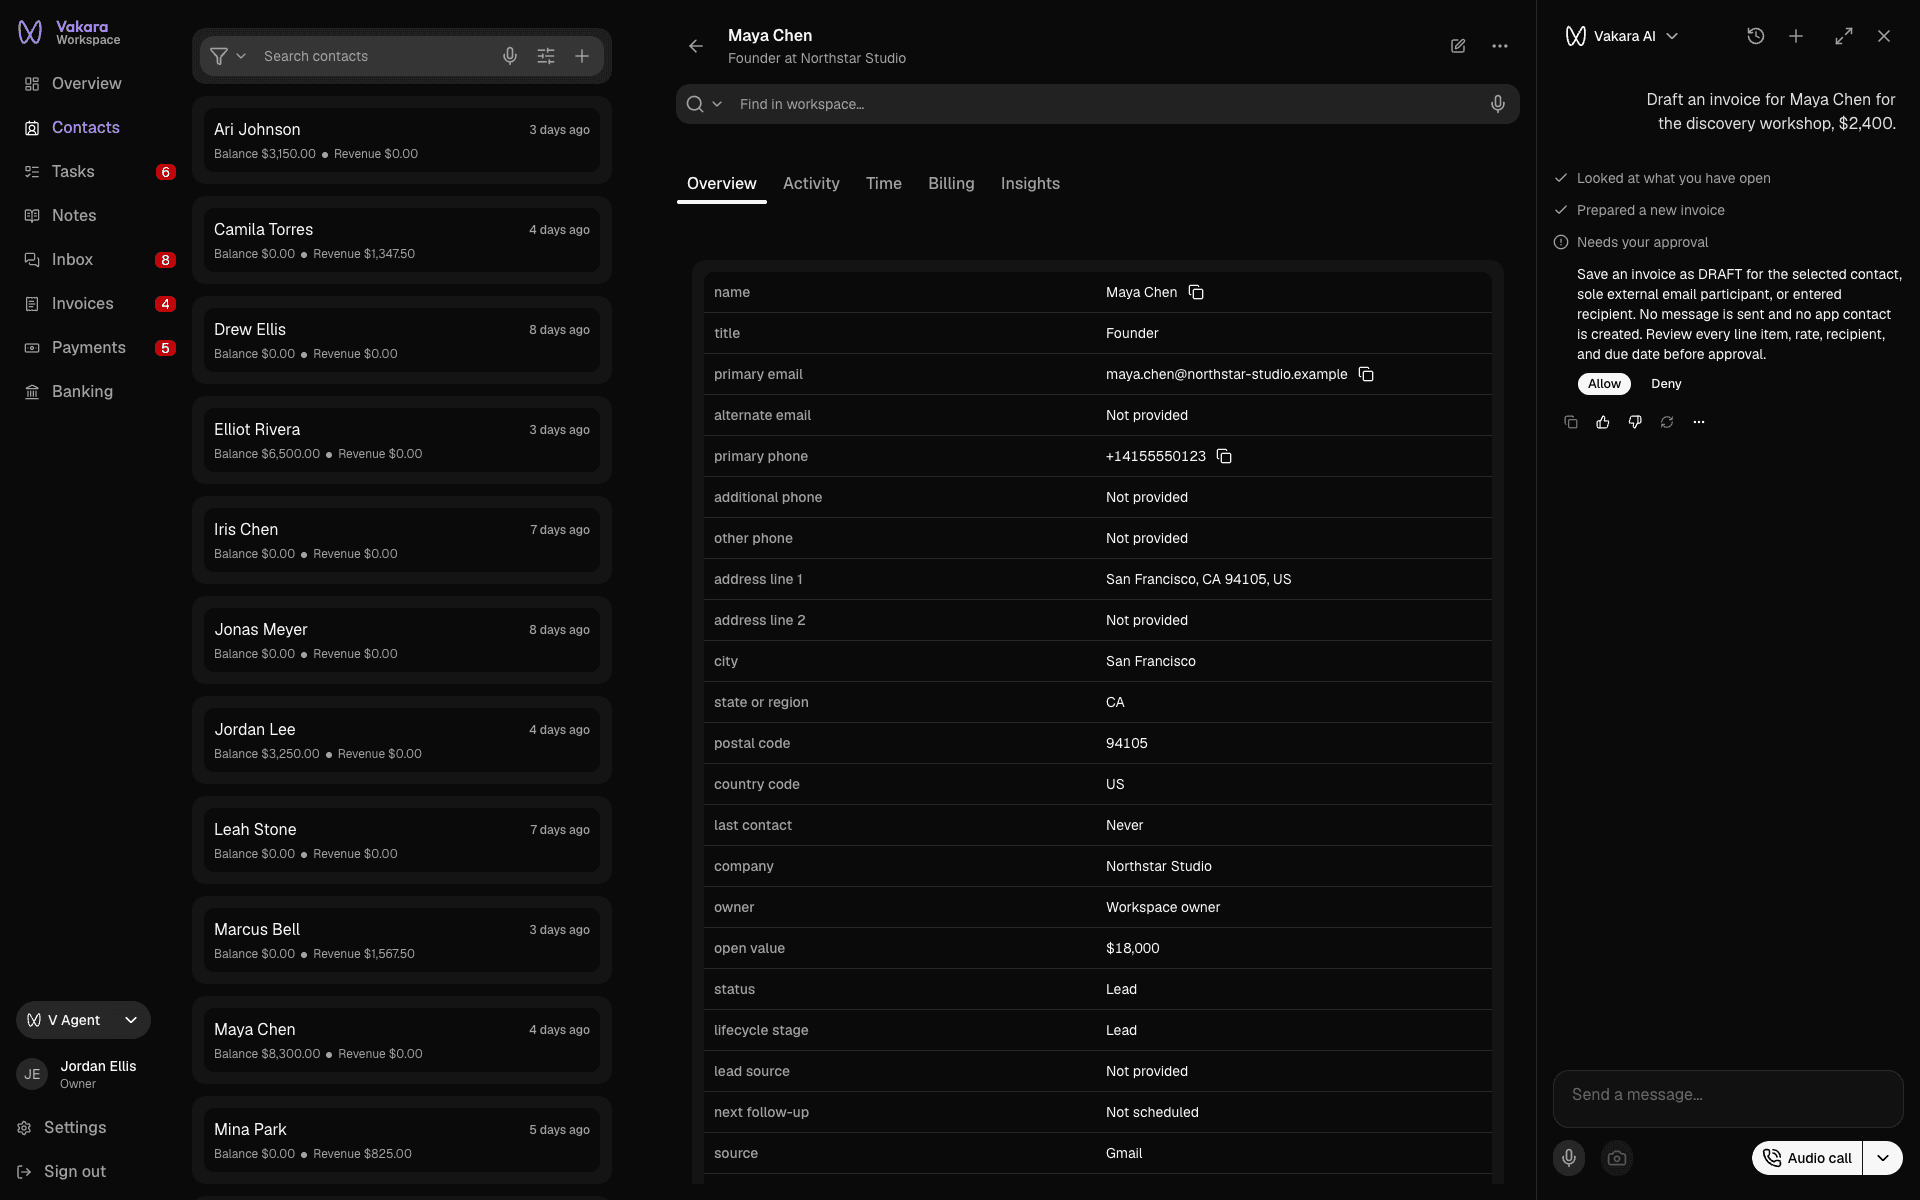The width and height of the screenshot is (1920, 1200).
Task: Expand the Vakara AI panel fullscreen
Action: pyautogui.click(x=1844, y=36)
